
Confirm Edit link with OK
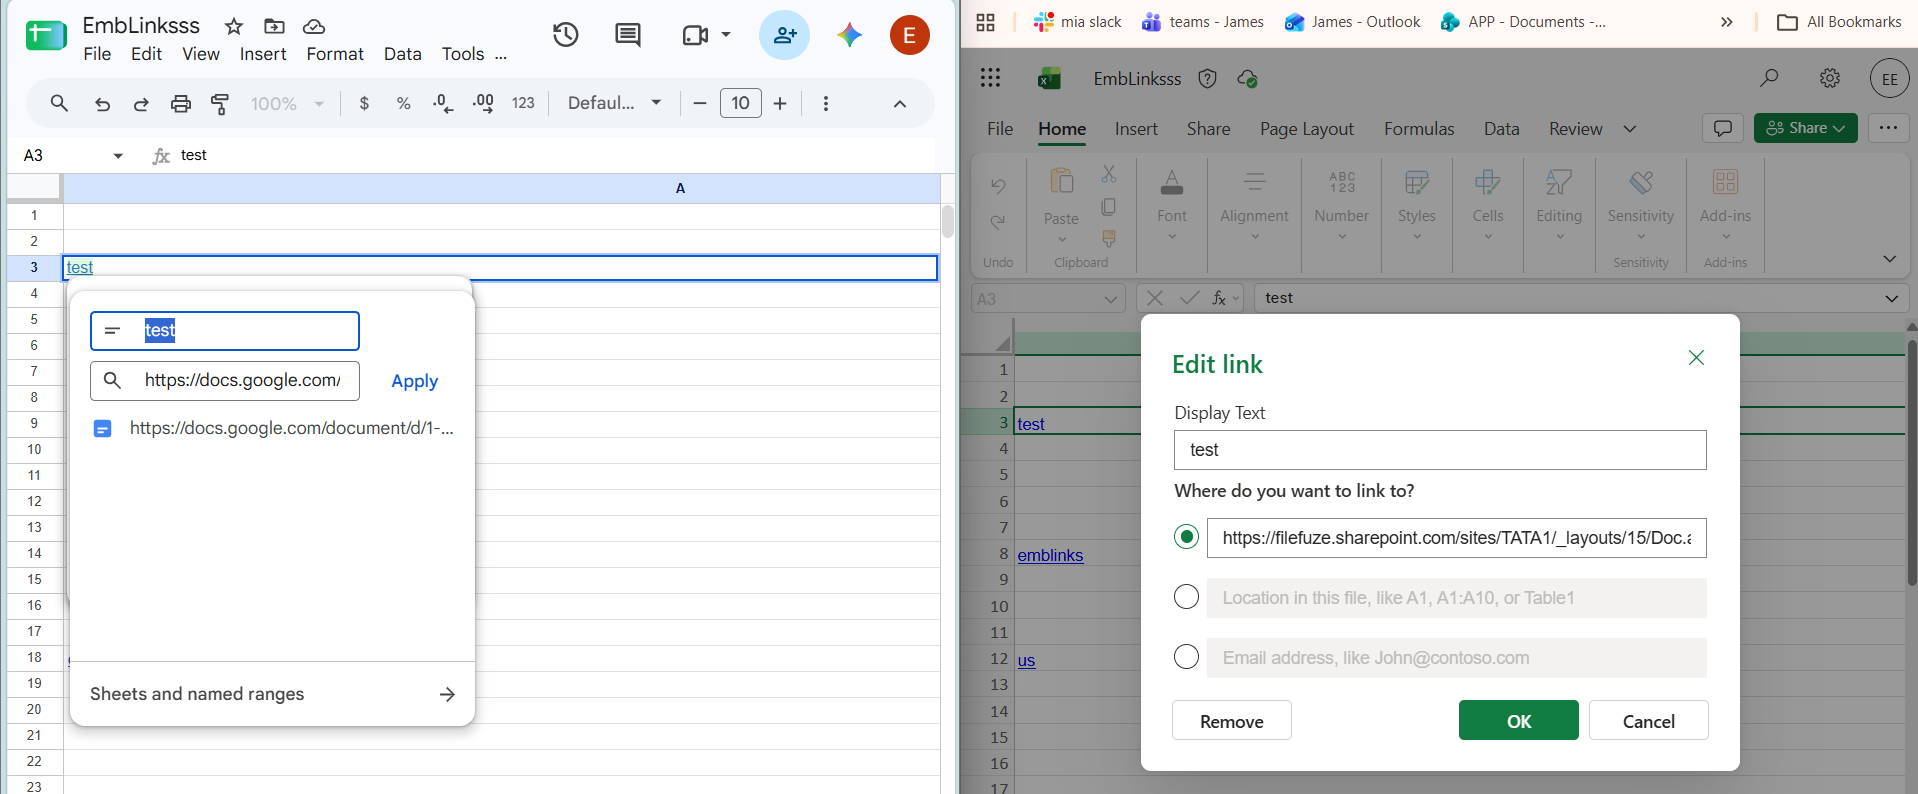[1518, 720]
